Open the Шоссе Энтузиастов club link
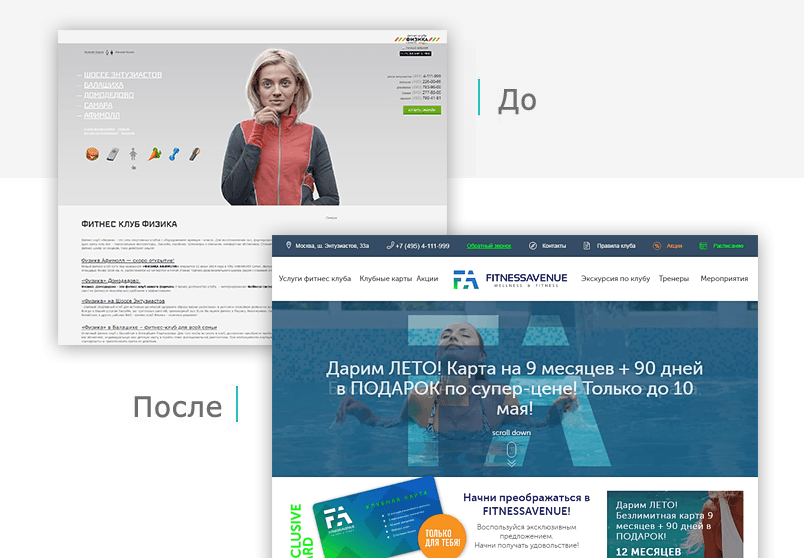This screenshot has height=558, width=804. click(x=123, y=75)
